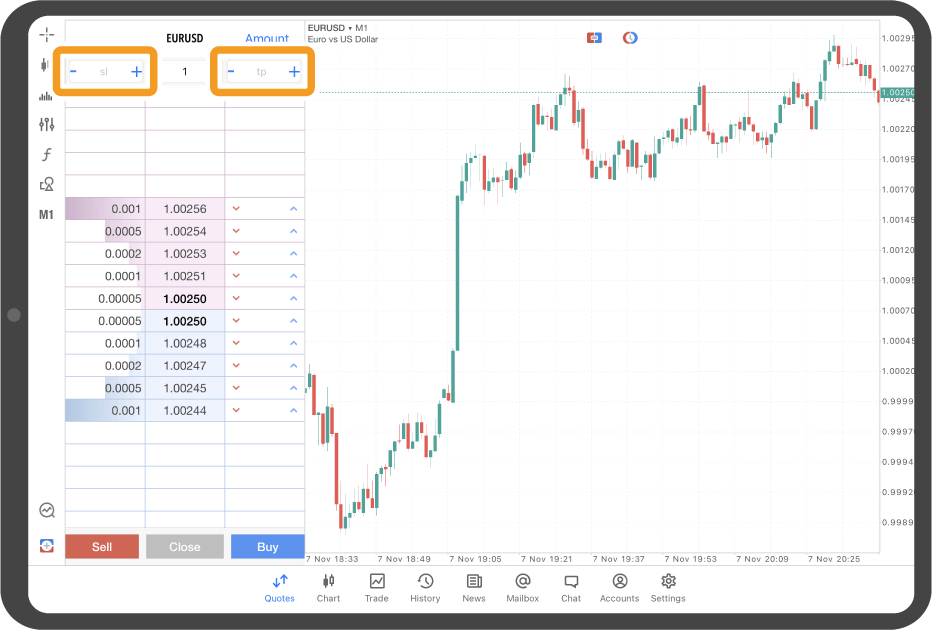
Task: Open the History tab
Action: tap(425, 588)
